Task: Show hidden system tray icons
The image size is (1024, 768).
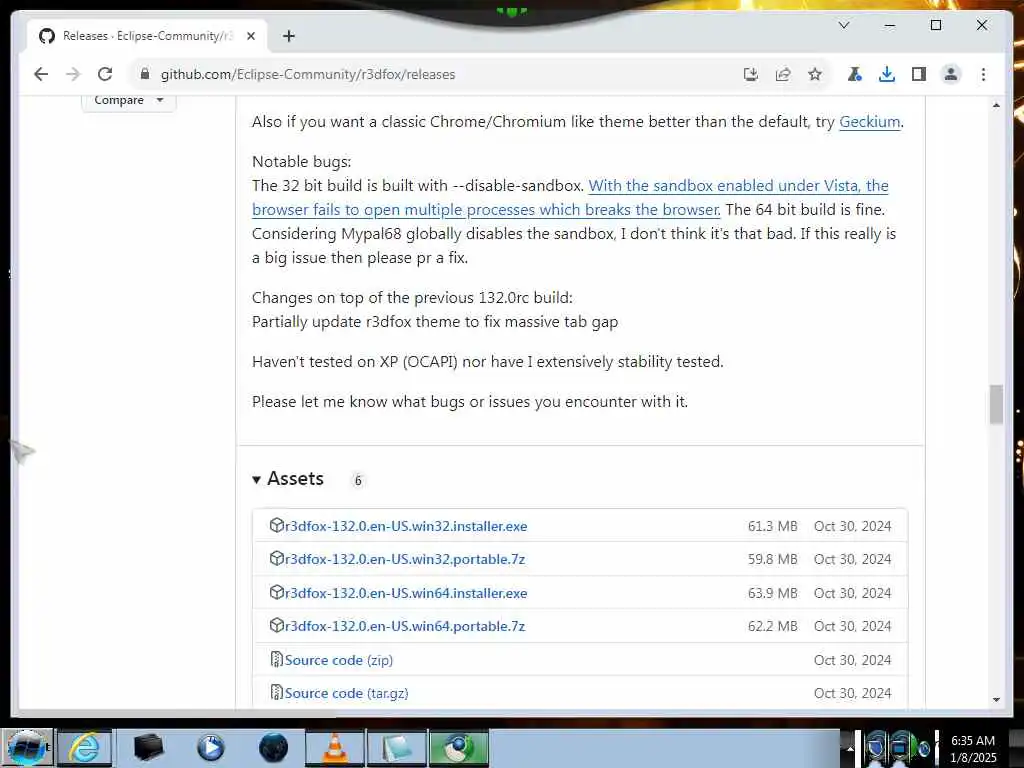Action: coord(850,749)
